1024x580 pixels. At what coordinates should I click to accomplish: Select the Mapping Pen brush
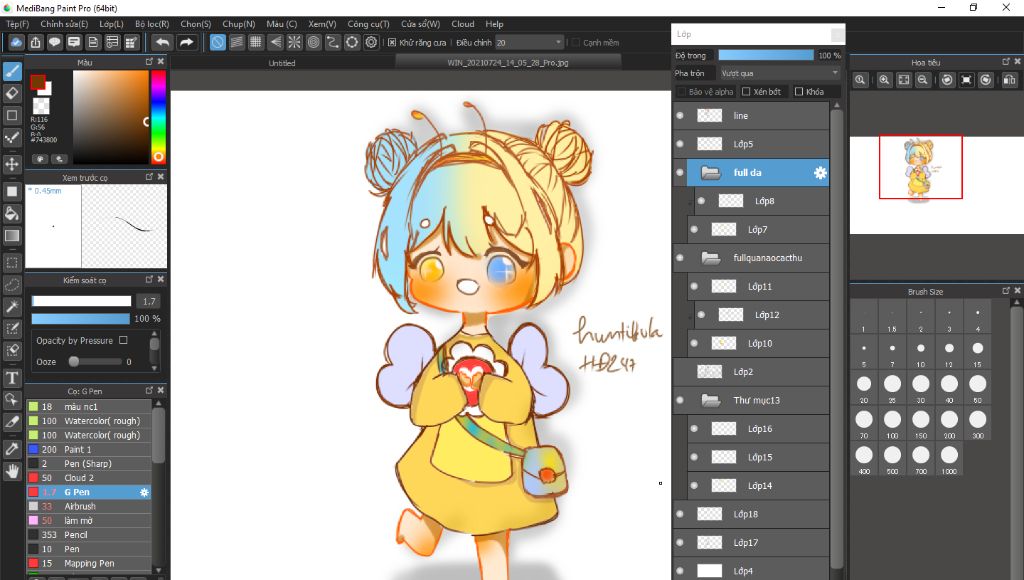pos(89,563)
